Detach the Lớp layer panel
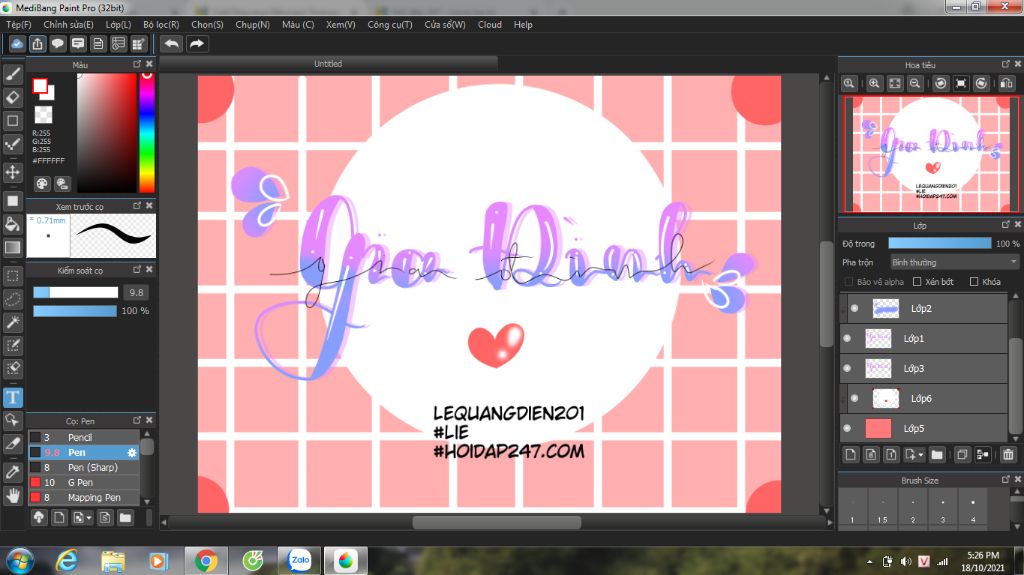 point(1006,225)
